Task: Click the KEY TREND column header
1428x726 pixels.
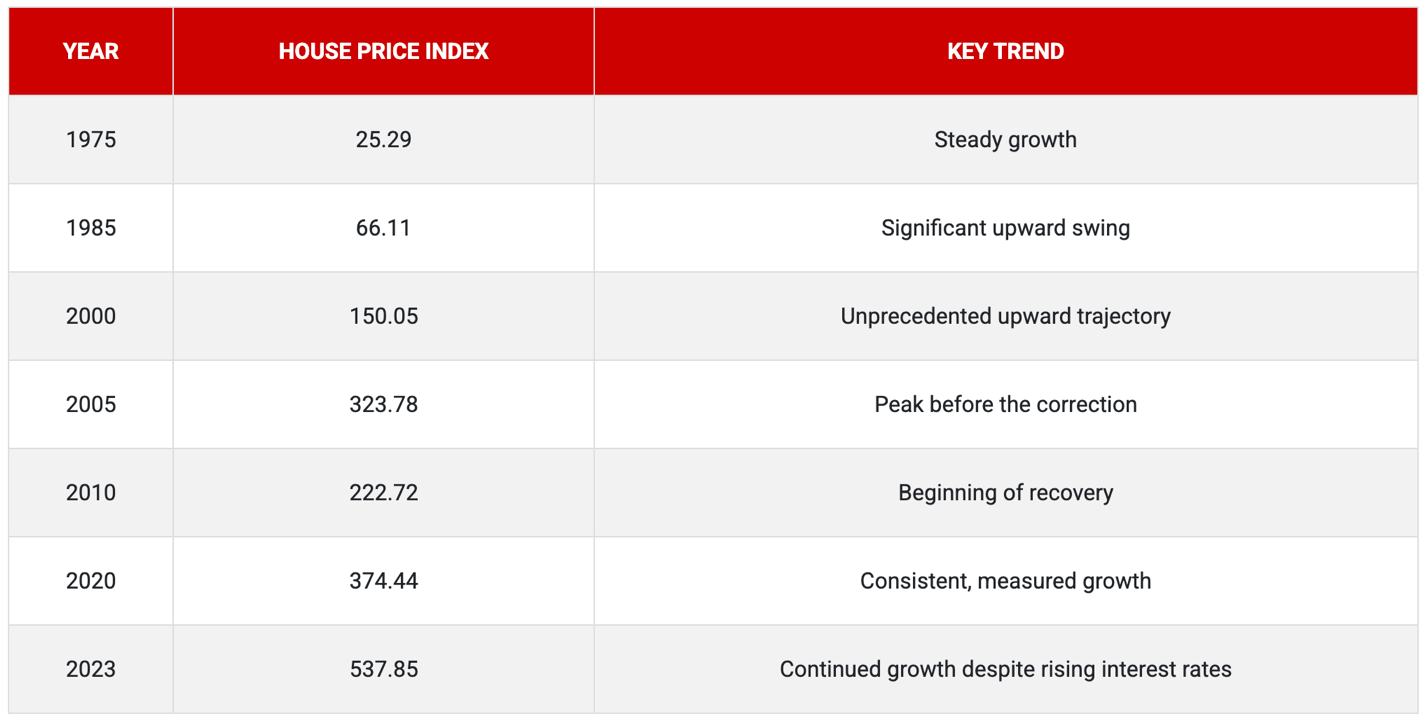Action: click(1006, 52)
